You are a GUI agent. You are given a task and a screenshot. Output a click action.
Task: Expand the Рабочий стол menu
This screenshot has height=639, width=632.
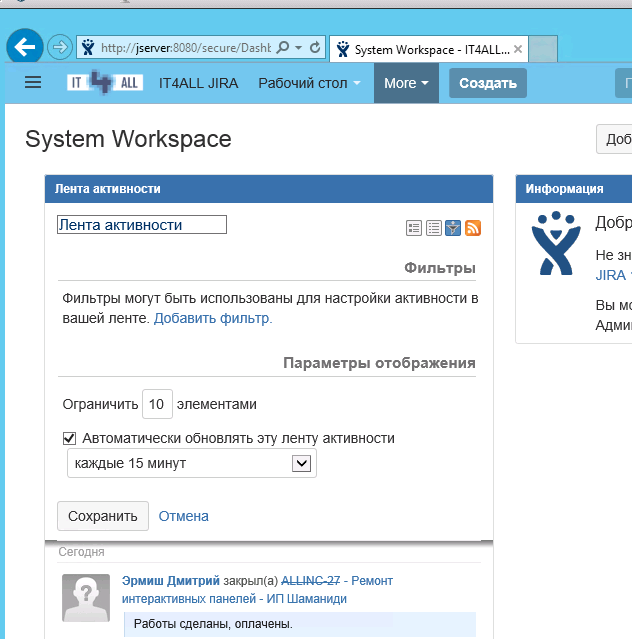click(309, 83)
